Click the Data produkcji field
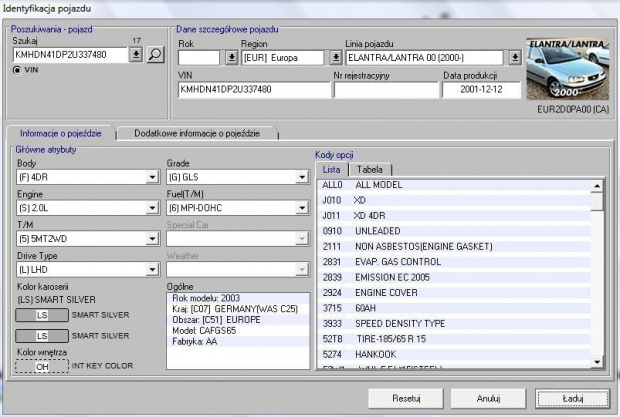 [481, 90]
